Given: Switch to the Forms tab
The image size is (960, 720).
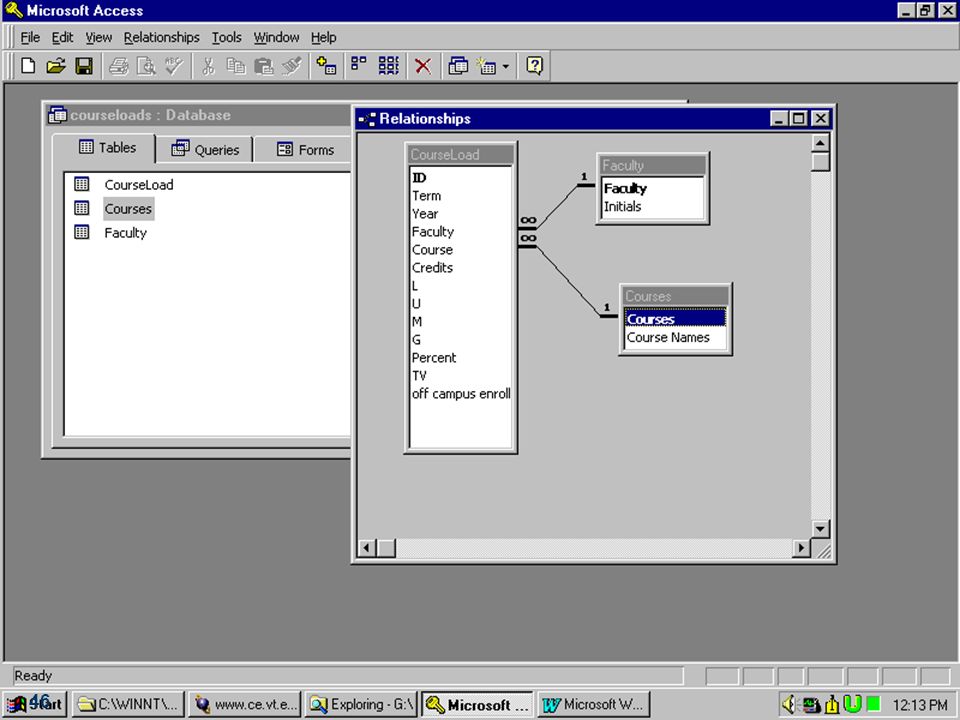Looking at the screenshot, I should (304, 149).
